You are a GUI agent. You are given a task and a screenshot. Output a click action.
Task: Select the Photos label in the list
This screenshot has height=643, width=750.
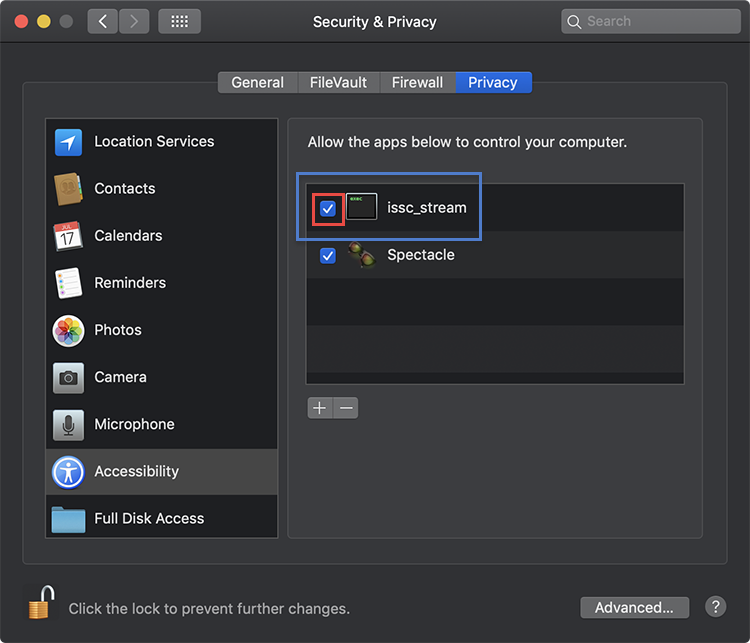pyautogui.click(x=118, y=330)
